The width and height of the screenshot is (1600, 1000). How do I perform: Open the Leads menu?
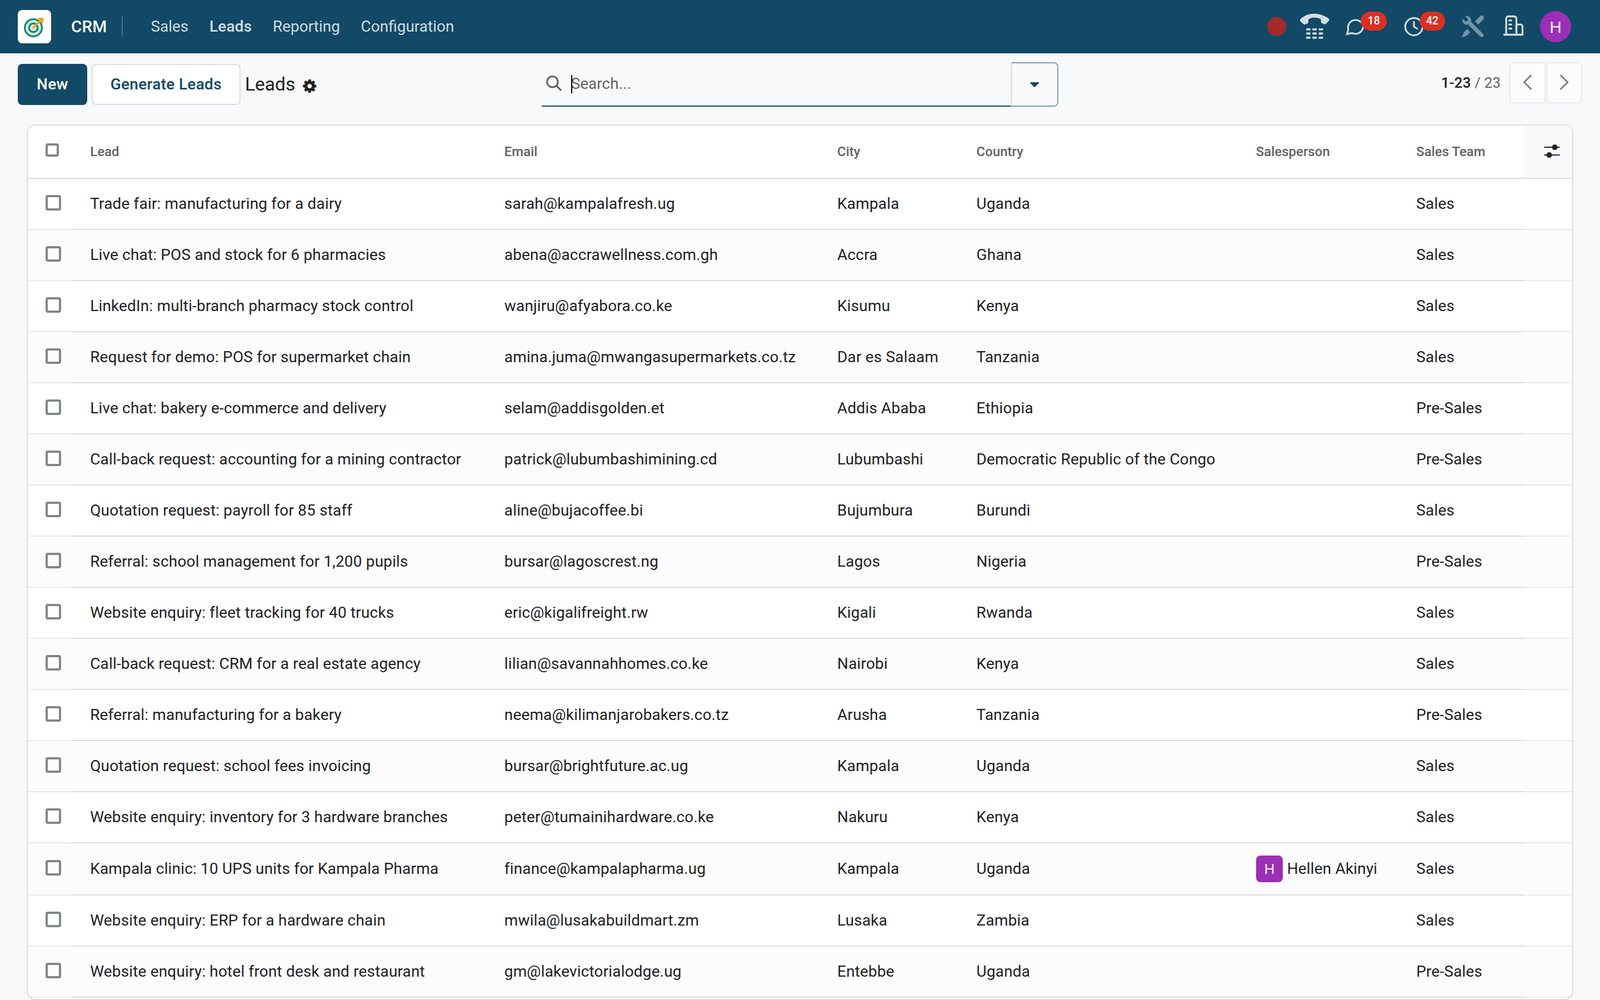point(230,27)
